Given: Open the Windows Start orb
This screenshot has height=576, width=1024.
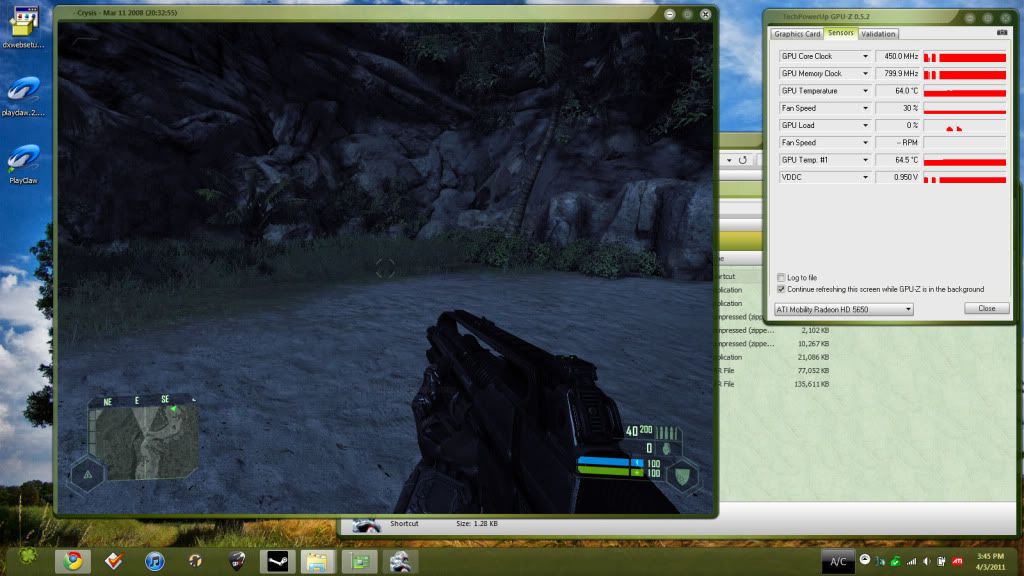Looking at the screenshot, I should point(28,558).
